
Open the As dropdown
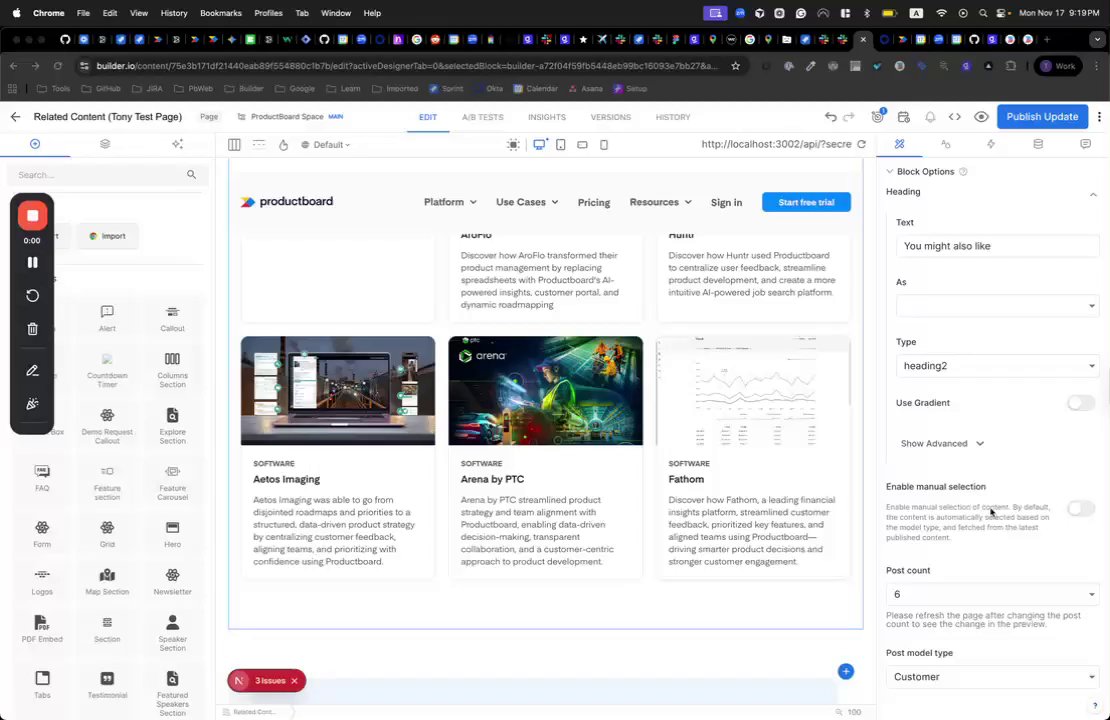point(997,306)
